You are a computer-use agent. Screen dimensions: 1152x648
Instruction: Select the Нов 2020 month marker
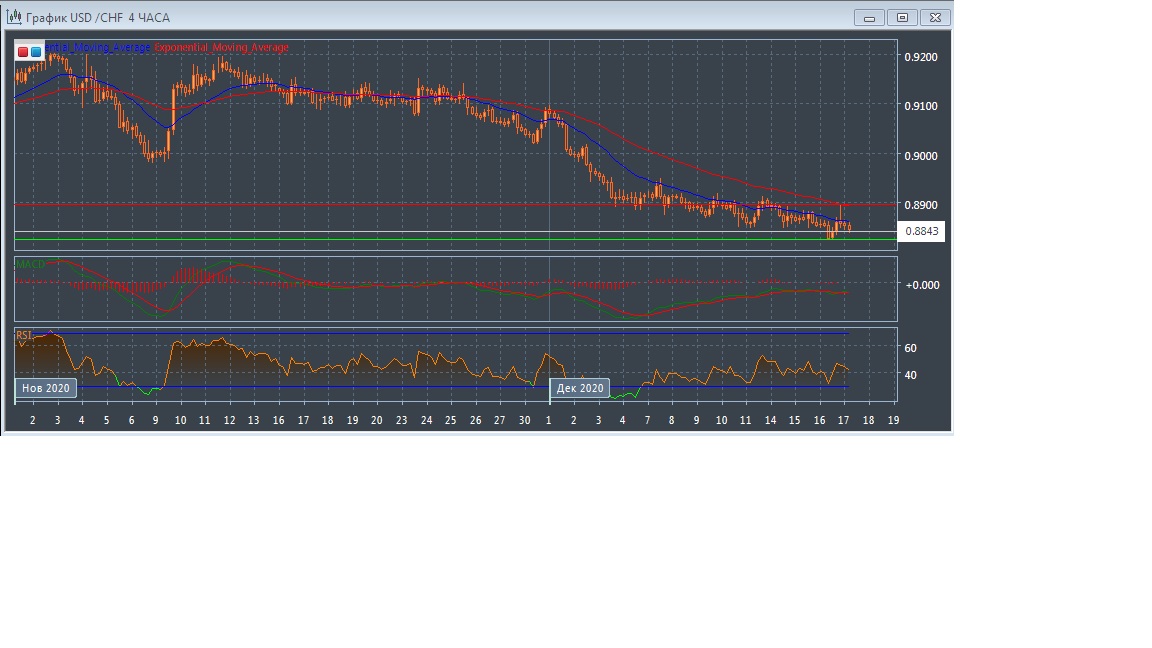tap(46, 388)
